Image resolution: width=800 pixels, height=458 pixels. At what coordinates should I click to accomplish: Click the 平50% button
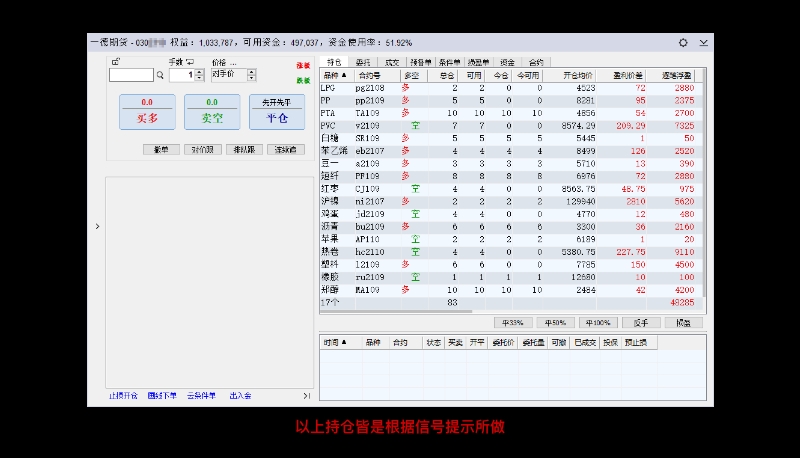(554, 323)
